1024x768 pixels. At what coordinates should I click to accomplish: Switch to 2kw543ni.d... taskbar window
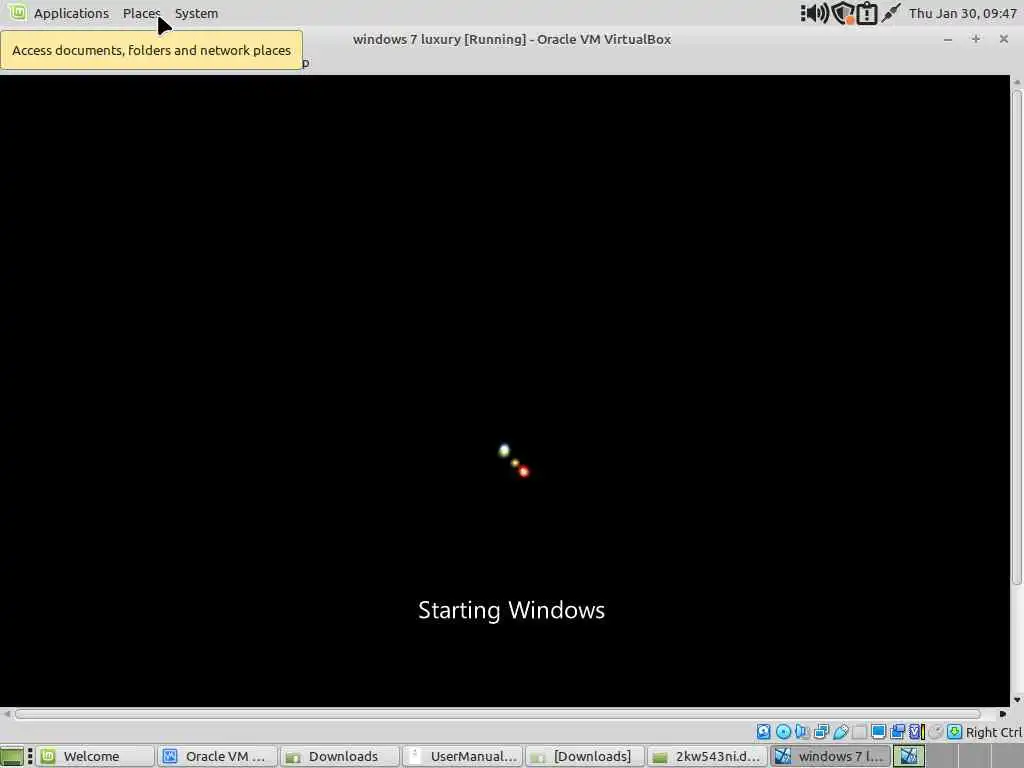coord(708,756)
